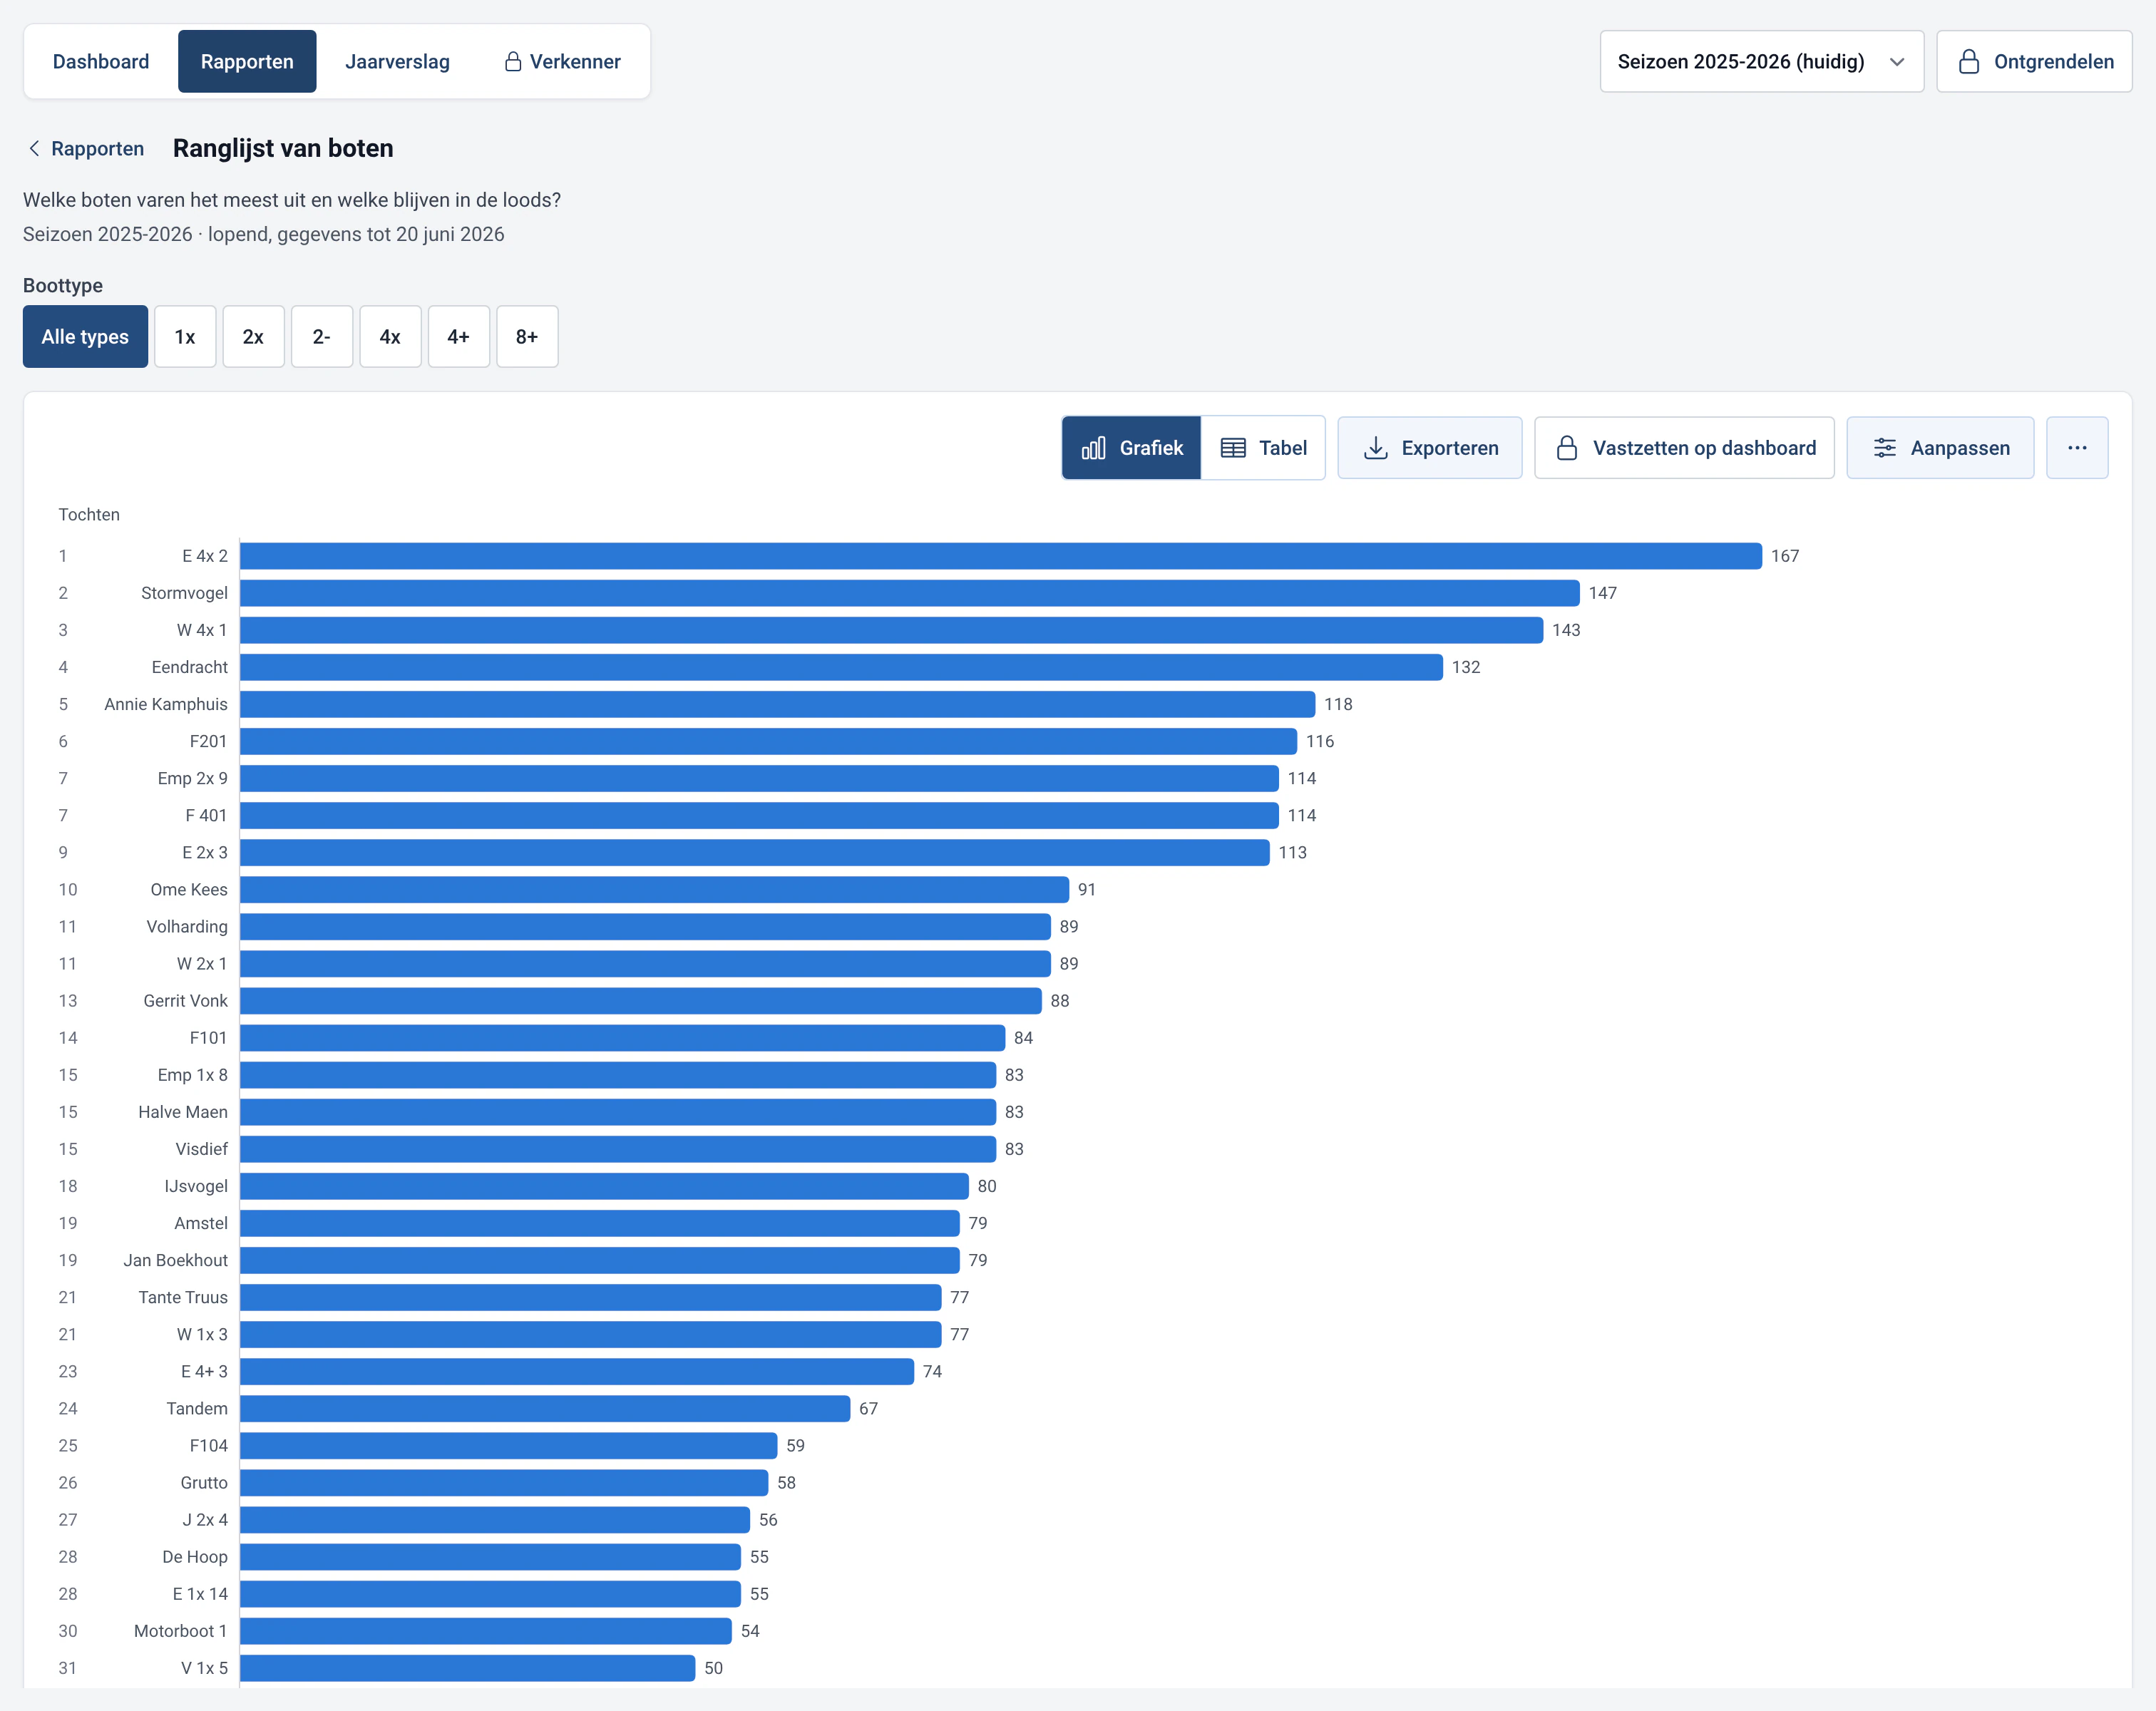Click the Tante Truus boat label

tap(183, 1297)
